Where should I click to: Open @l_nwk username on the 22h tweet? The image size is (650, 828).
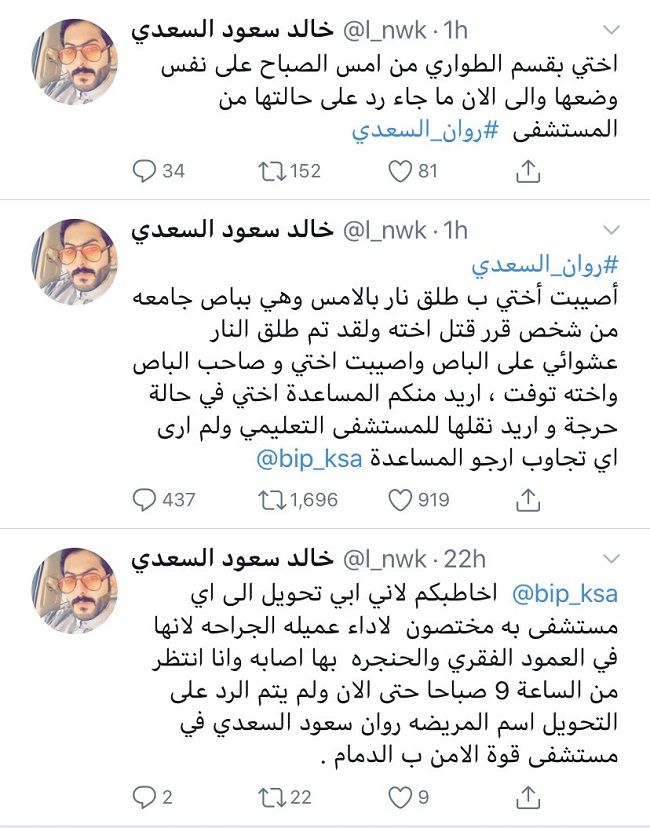tap(385, 559)
